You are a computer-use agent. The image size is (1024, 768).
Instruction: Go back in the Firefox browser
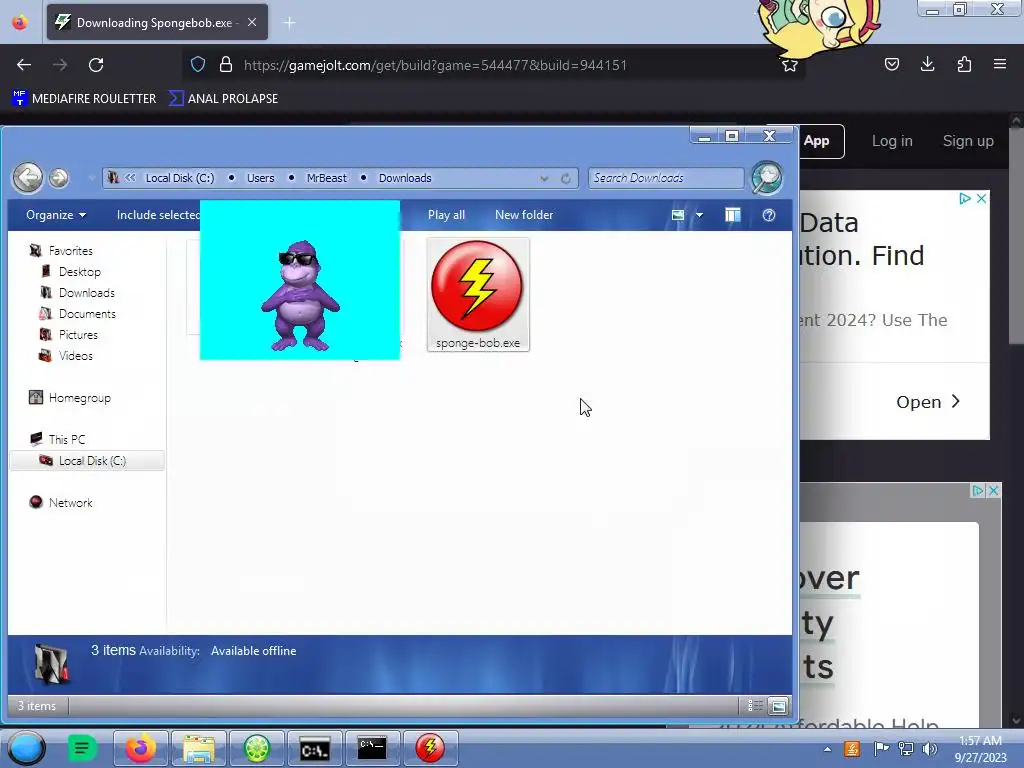(24, 65)
